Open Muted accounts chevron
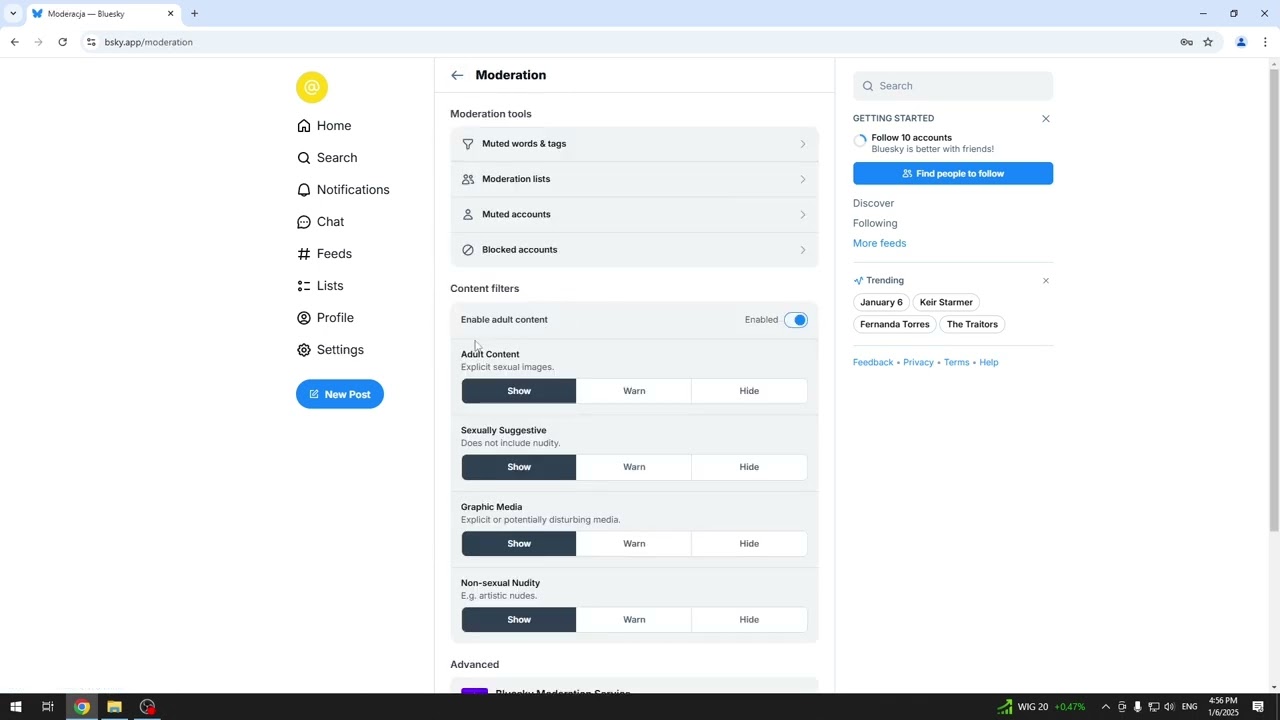This screenshot has width=1280, height=720. click(x=802, y=214)
